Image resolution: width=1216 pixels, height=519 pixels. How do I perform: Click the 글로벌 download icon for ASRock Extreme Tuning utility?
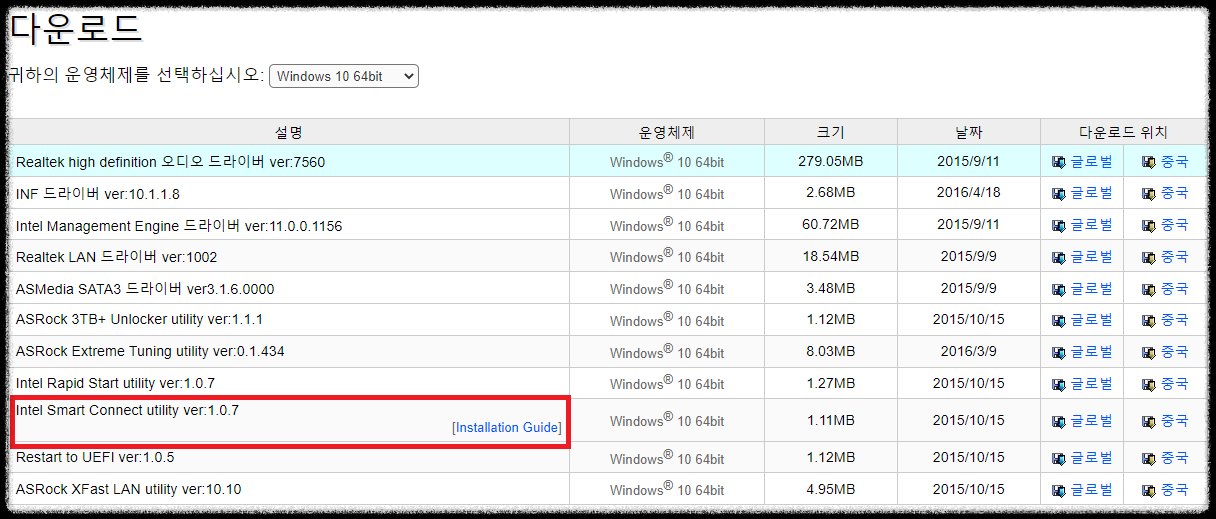pos(1059,352)
